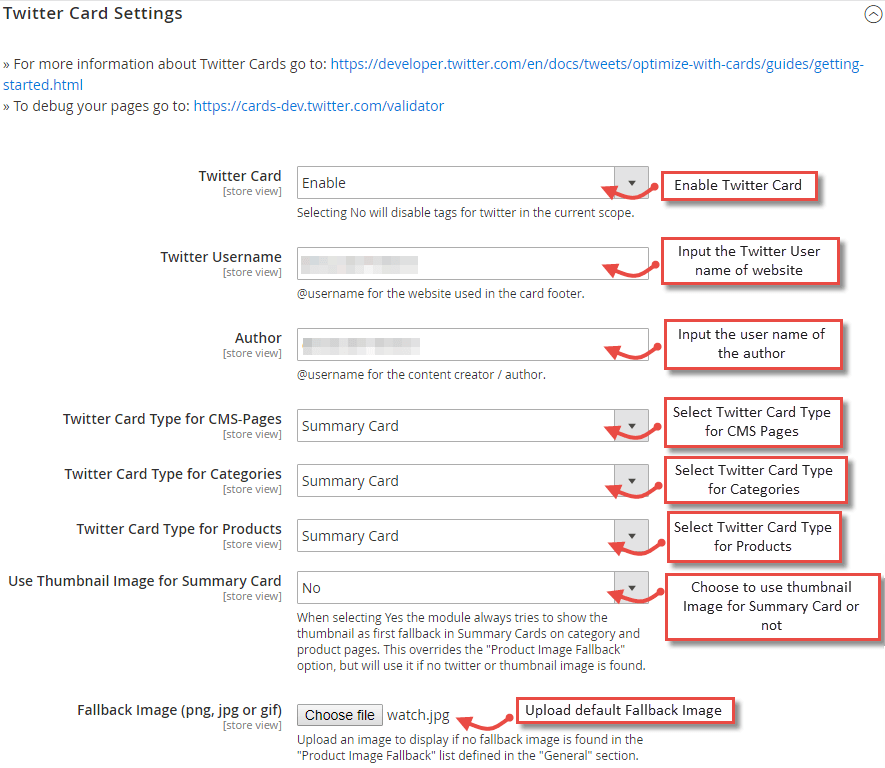Open the Twitter Cards getting-started documentation link
This screenshot has height=768, width=885.
tap(597, 64)
